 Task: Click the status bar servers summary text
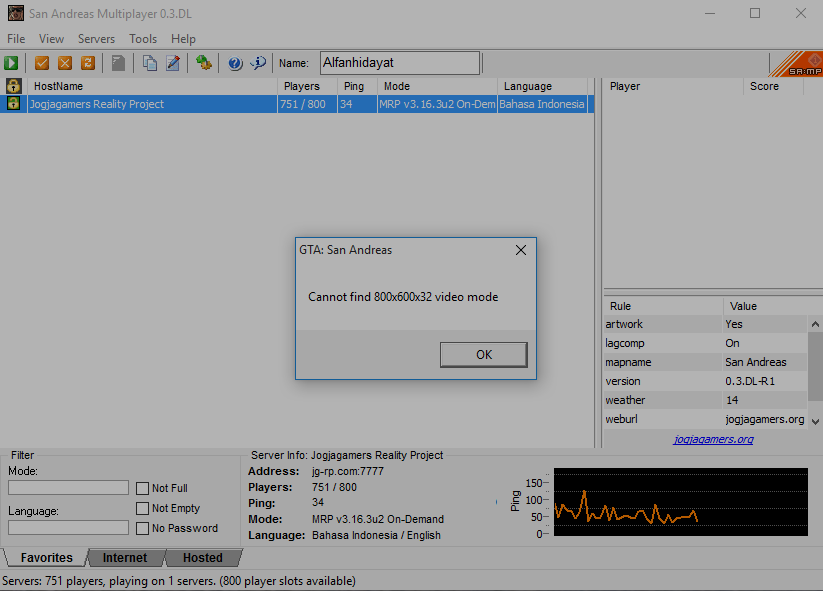point(179,581)
